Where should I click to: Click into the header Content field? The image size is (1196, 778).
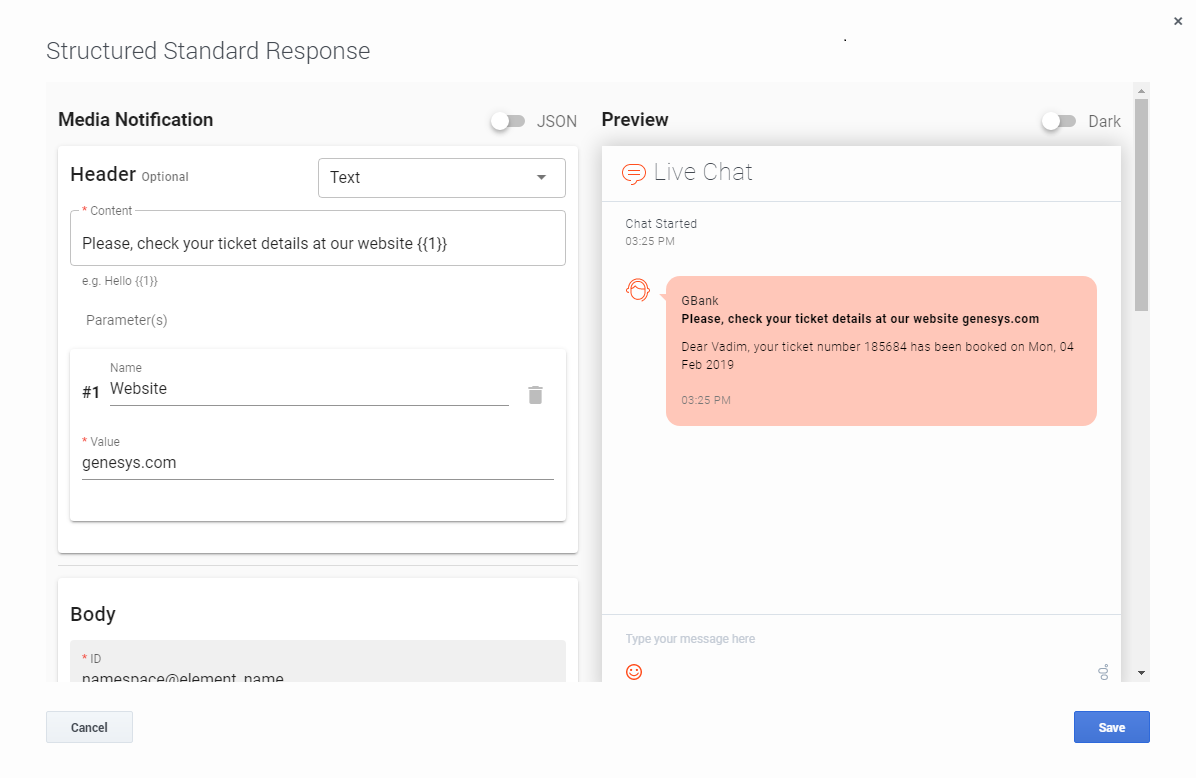[x=317, y=243]
